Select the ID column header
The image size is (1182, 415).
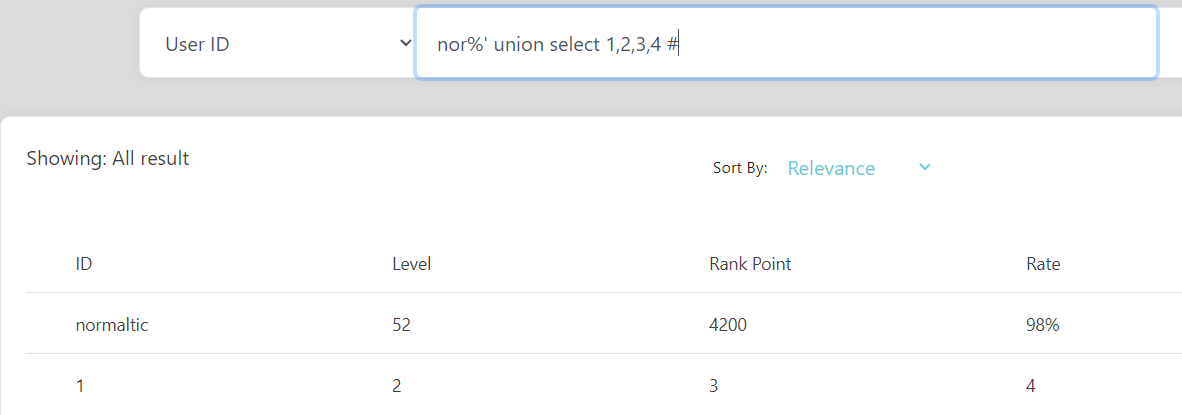click(84, 264)
